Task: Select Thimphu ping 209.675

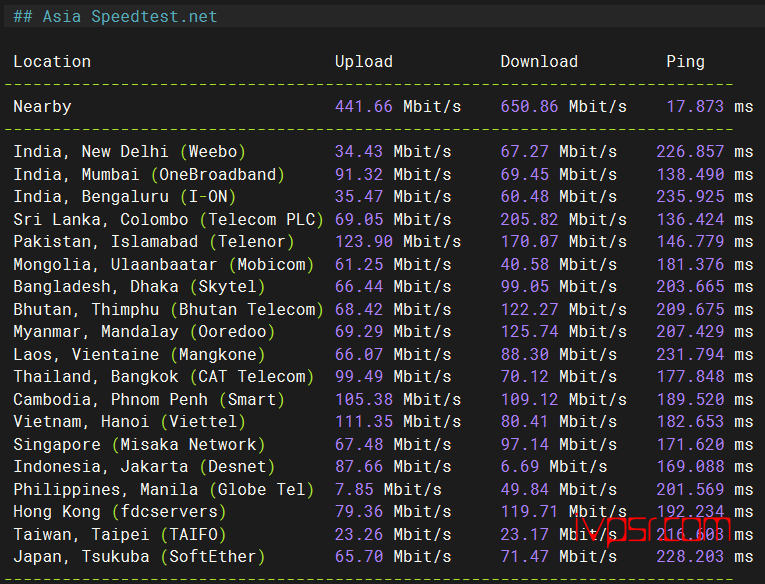Action: (x=690, y=309)
